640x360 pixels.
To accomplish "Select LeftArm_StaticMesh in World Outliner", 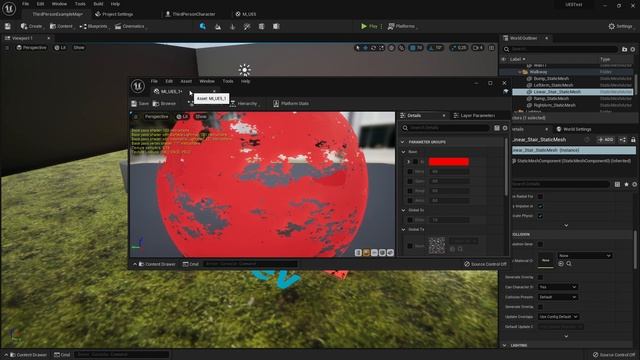I will (553, 85).
